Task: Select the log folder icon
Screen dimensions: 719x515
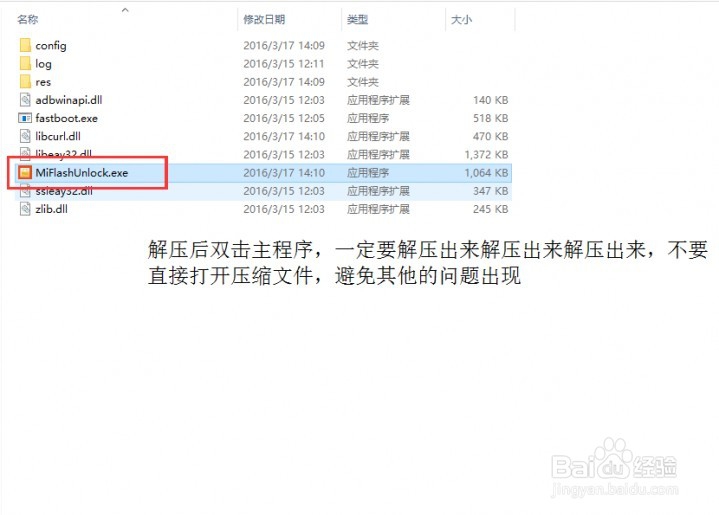Action: (25, 63)
